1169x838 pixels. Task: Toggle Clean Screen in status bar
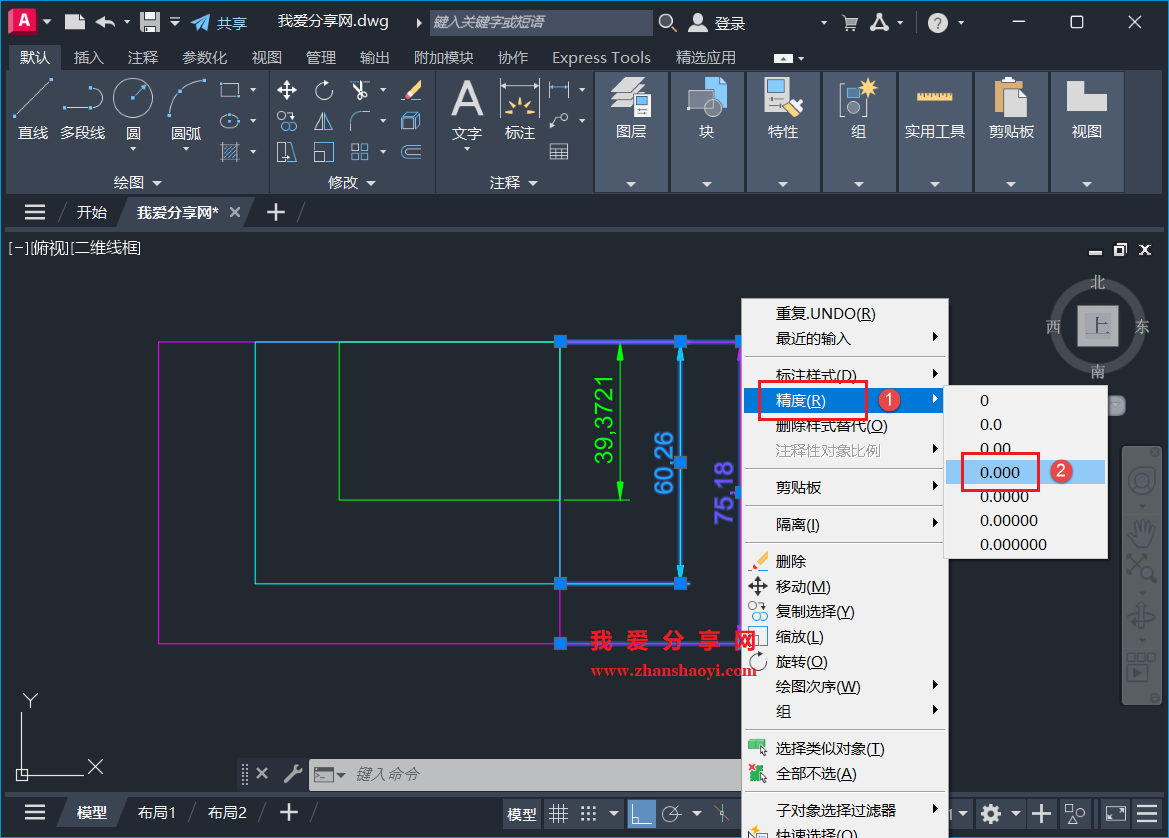tap(1115, 813)
